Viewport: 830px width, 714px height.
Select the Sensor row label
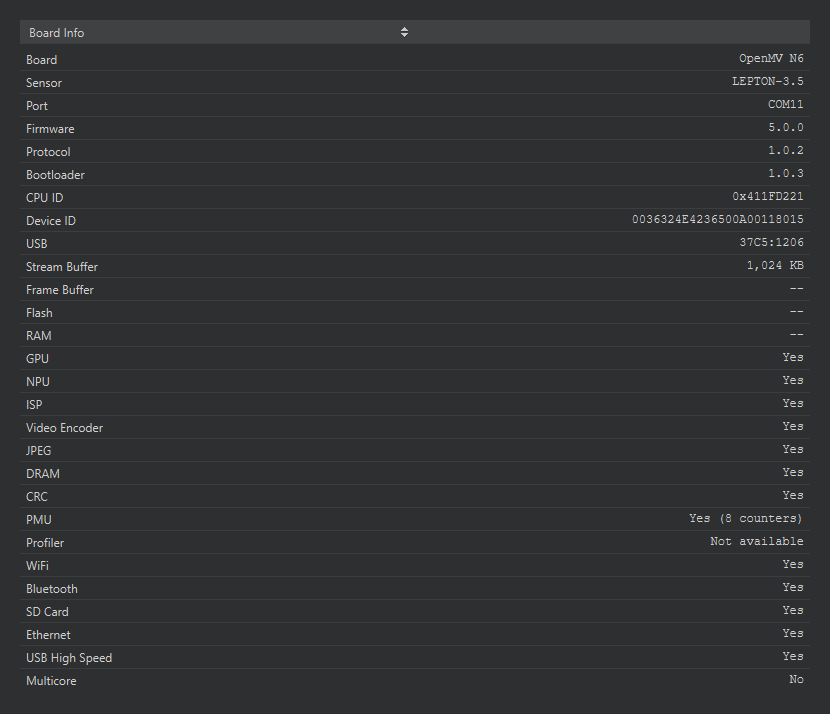44,83
